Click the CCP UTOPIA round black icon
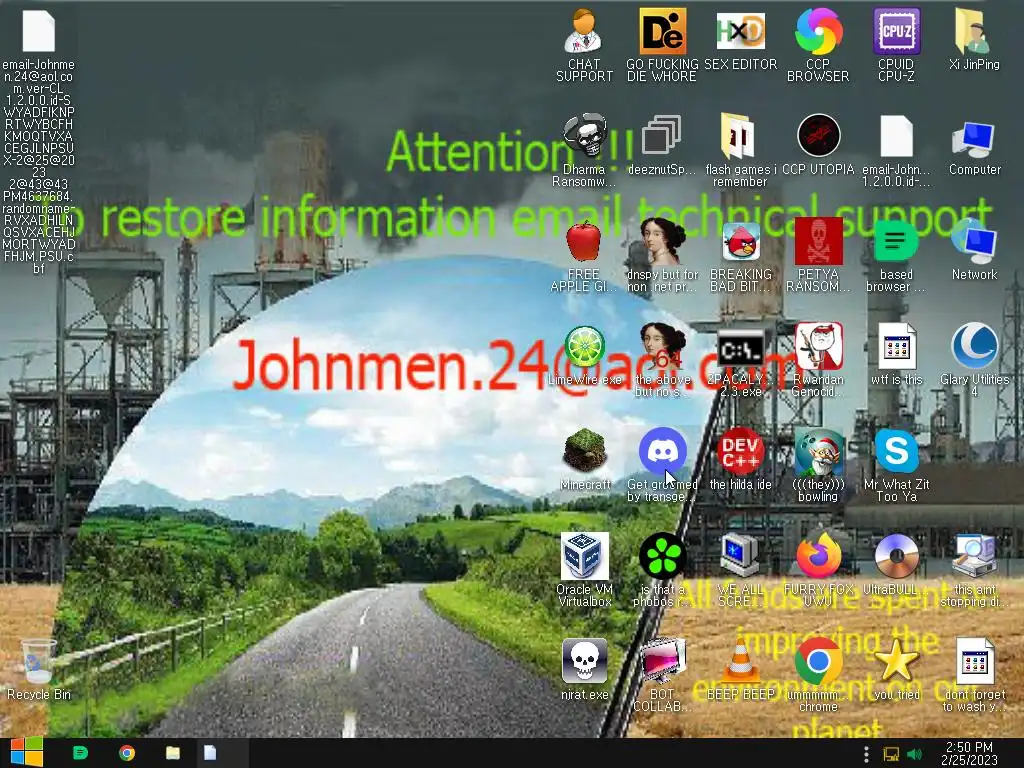This screenshot has width=1024, height=768. 818,146
